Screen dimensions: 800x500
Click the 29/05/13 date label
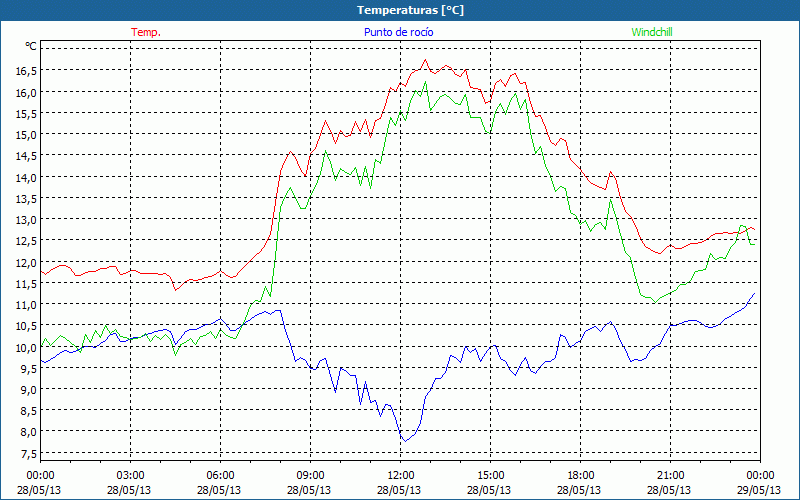[759, 490]
